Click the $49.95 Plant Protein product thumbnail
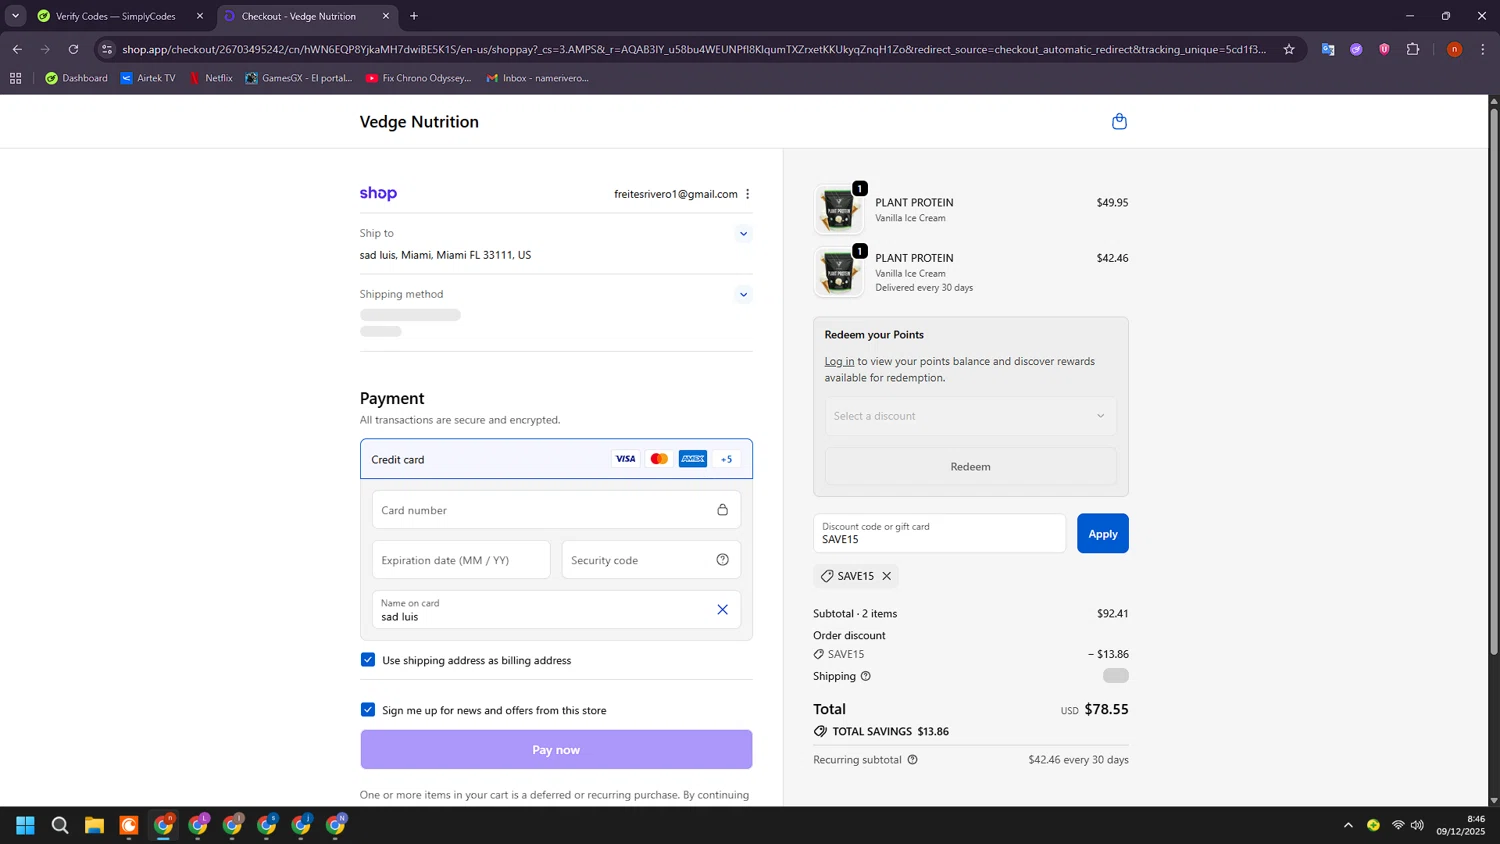 (x=838, y=210)
